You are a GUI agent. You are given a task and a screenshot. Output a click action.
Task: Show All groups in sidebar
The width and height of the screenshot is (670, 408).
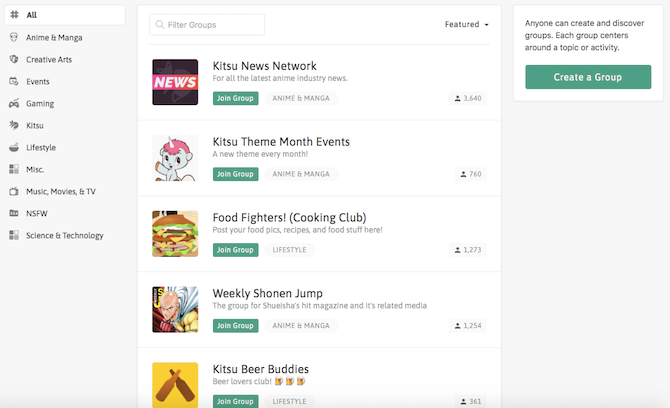click(65, 15)
